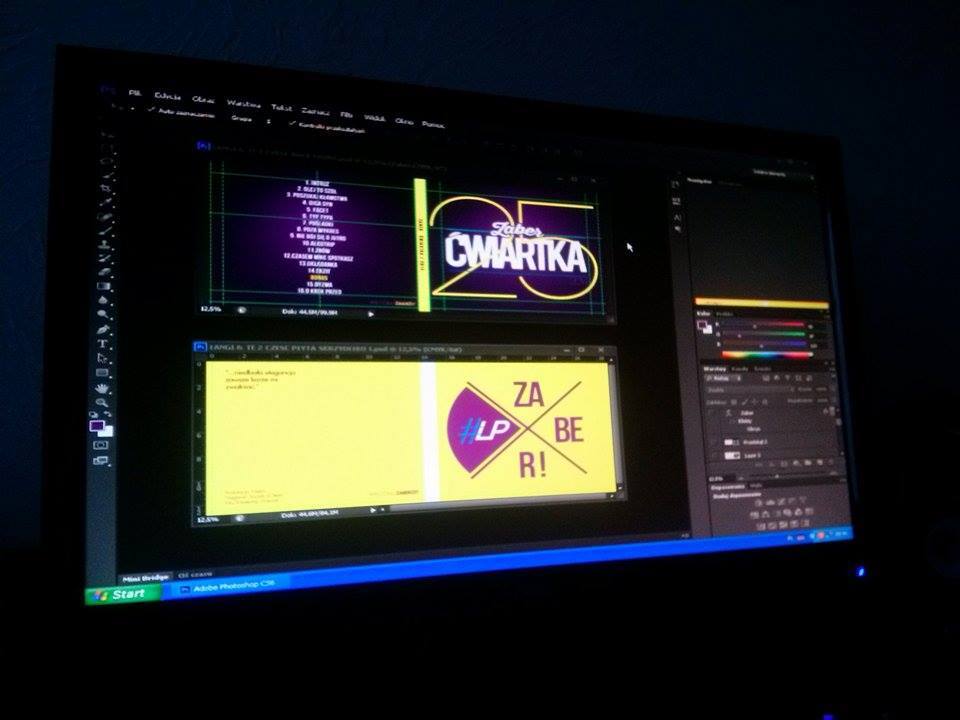Image resolution: width=960 pixels, height=720 pixels.
Task: Adjust the blue B color slider
Action: point(765,345)
